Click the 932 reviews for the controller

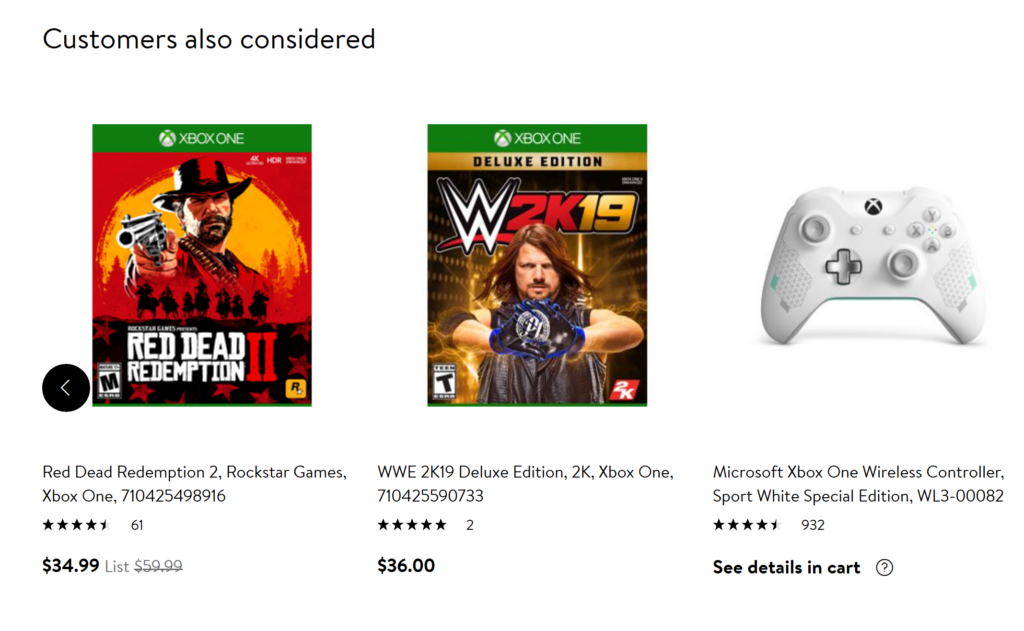tap(813, 524)
